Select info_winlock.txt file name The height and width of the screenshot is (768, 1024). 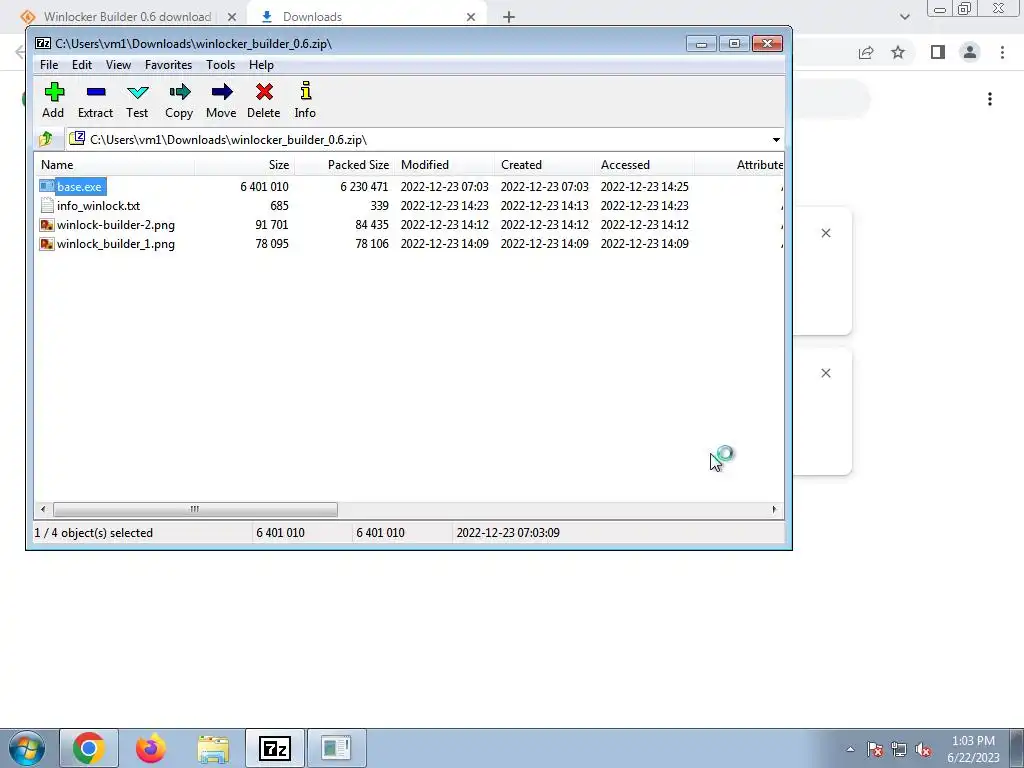[x=99, y=206]
